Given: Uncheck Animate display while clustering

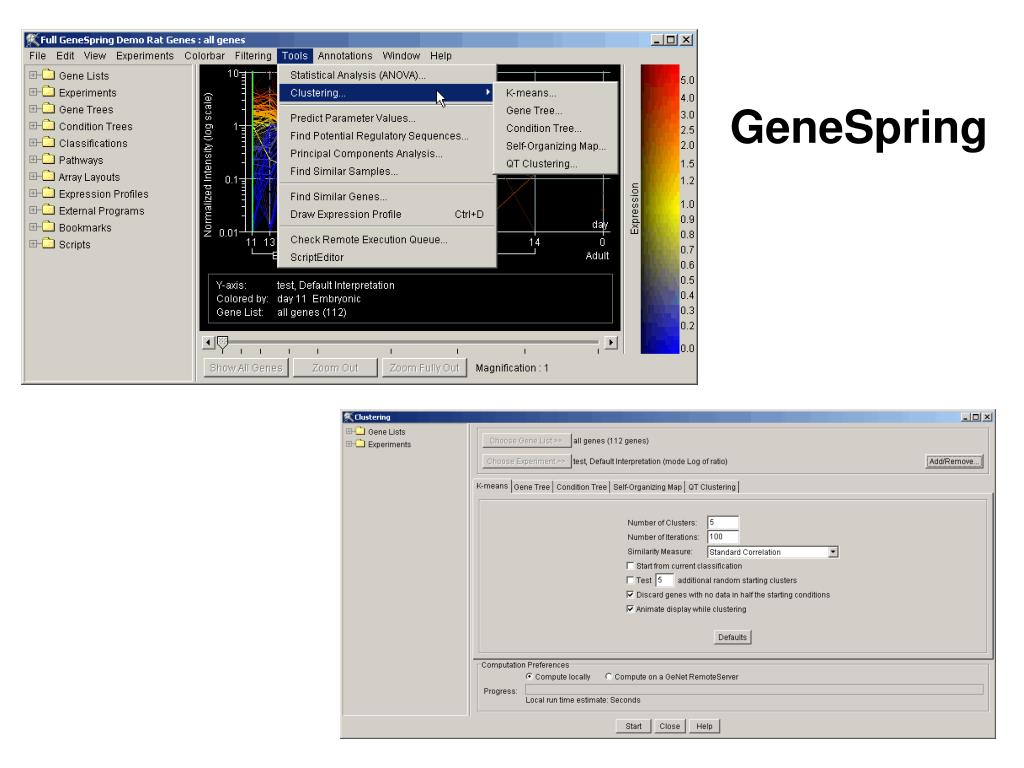Looking at the screenshot, I should (x=630, y=609).
